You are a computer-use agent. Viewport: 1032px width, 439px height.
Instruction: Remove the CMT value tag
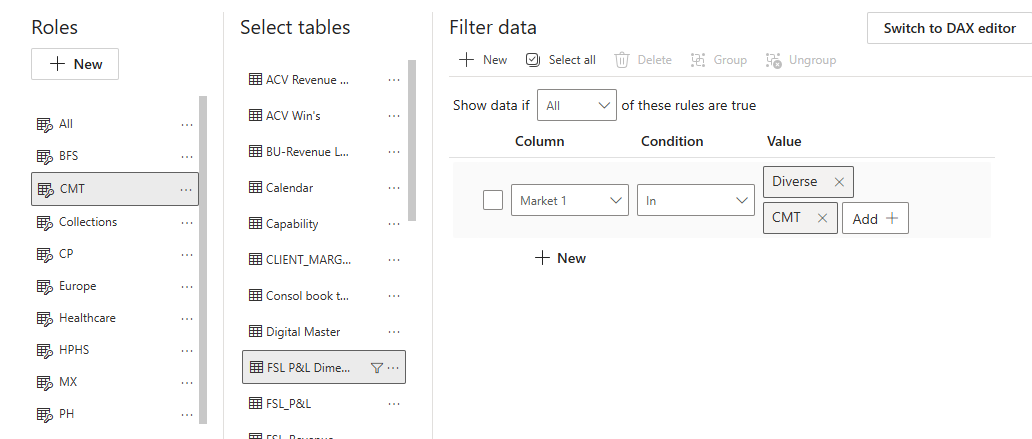point(822,218)
